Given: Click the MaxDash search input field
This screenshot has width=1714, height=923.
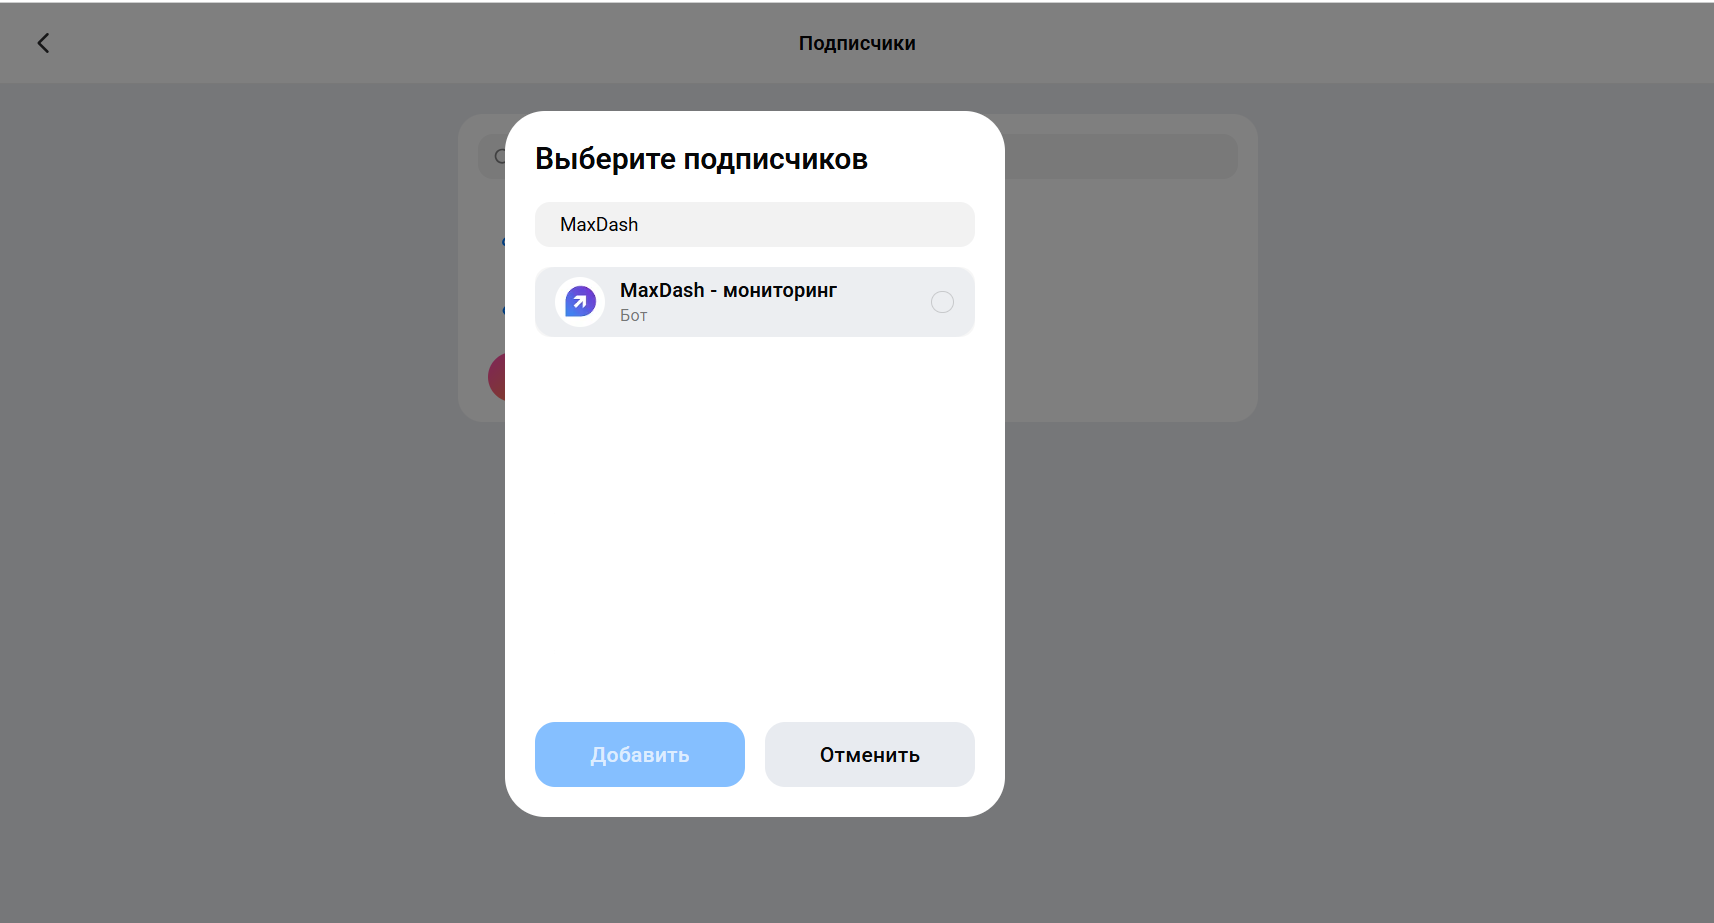Looking at the screenshot, I should [x=755, y=225].
